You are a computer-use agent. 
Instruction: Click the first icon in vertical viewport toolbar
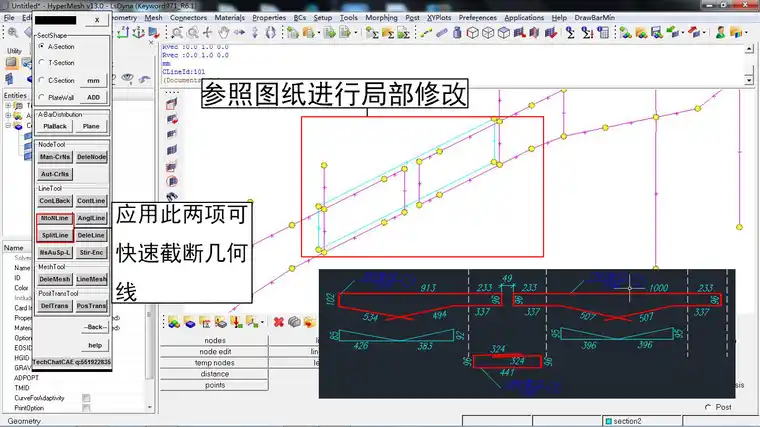172,104
